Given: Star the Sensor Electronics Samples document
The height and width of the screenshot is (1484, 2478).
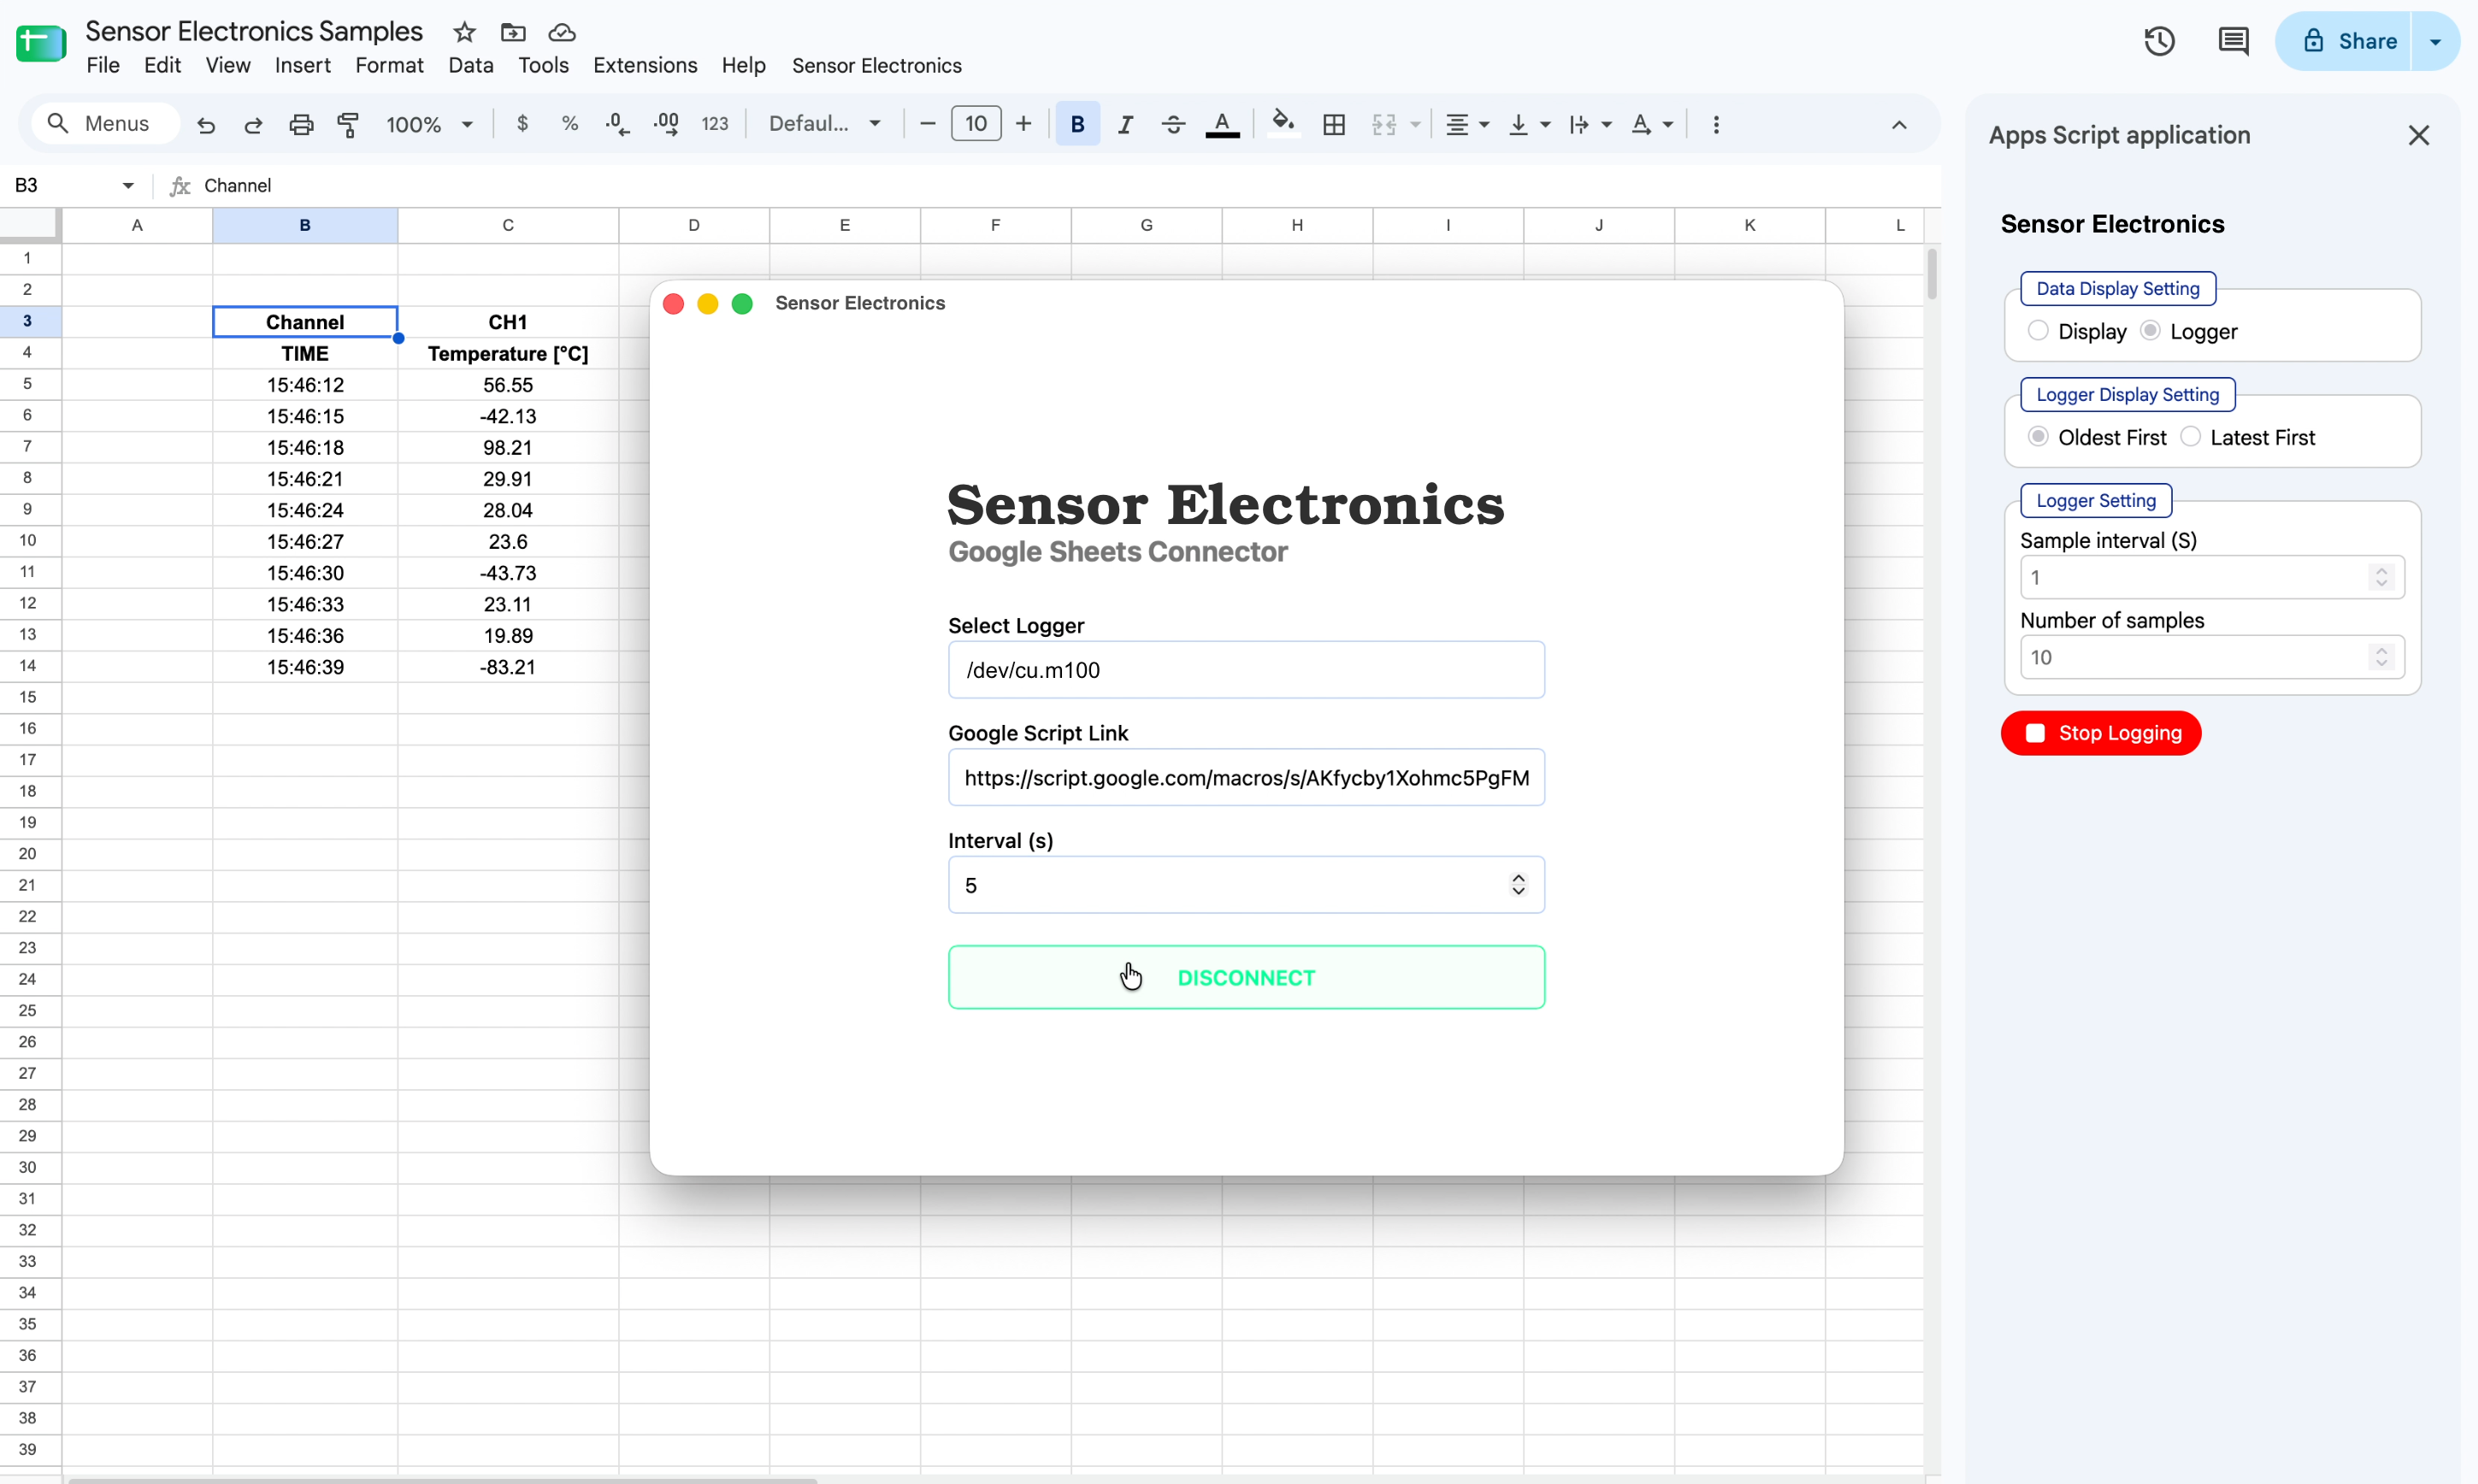Looking at the screenshot, I should click(464, 33).
